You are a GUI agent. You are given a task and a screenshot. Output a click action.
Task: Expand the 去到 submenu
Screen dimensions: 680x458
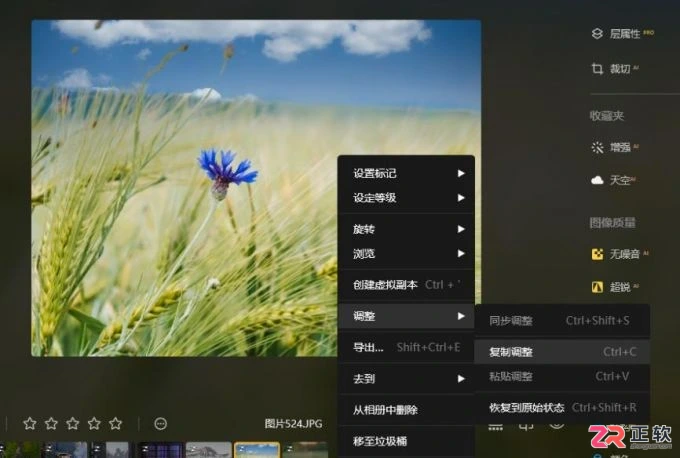pos(406,379)
